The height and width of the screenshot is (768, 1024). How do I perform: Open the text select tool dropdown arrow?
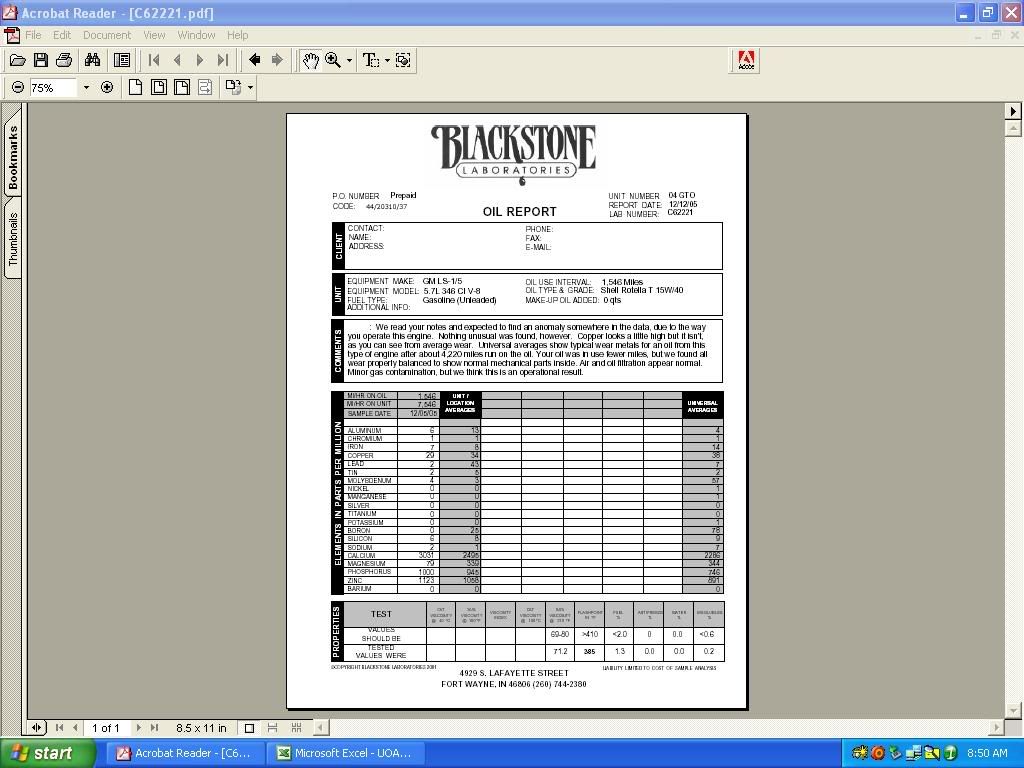pyautogui.click(x=387, y=61)
